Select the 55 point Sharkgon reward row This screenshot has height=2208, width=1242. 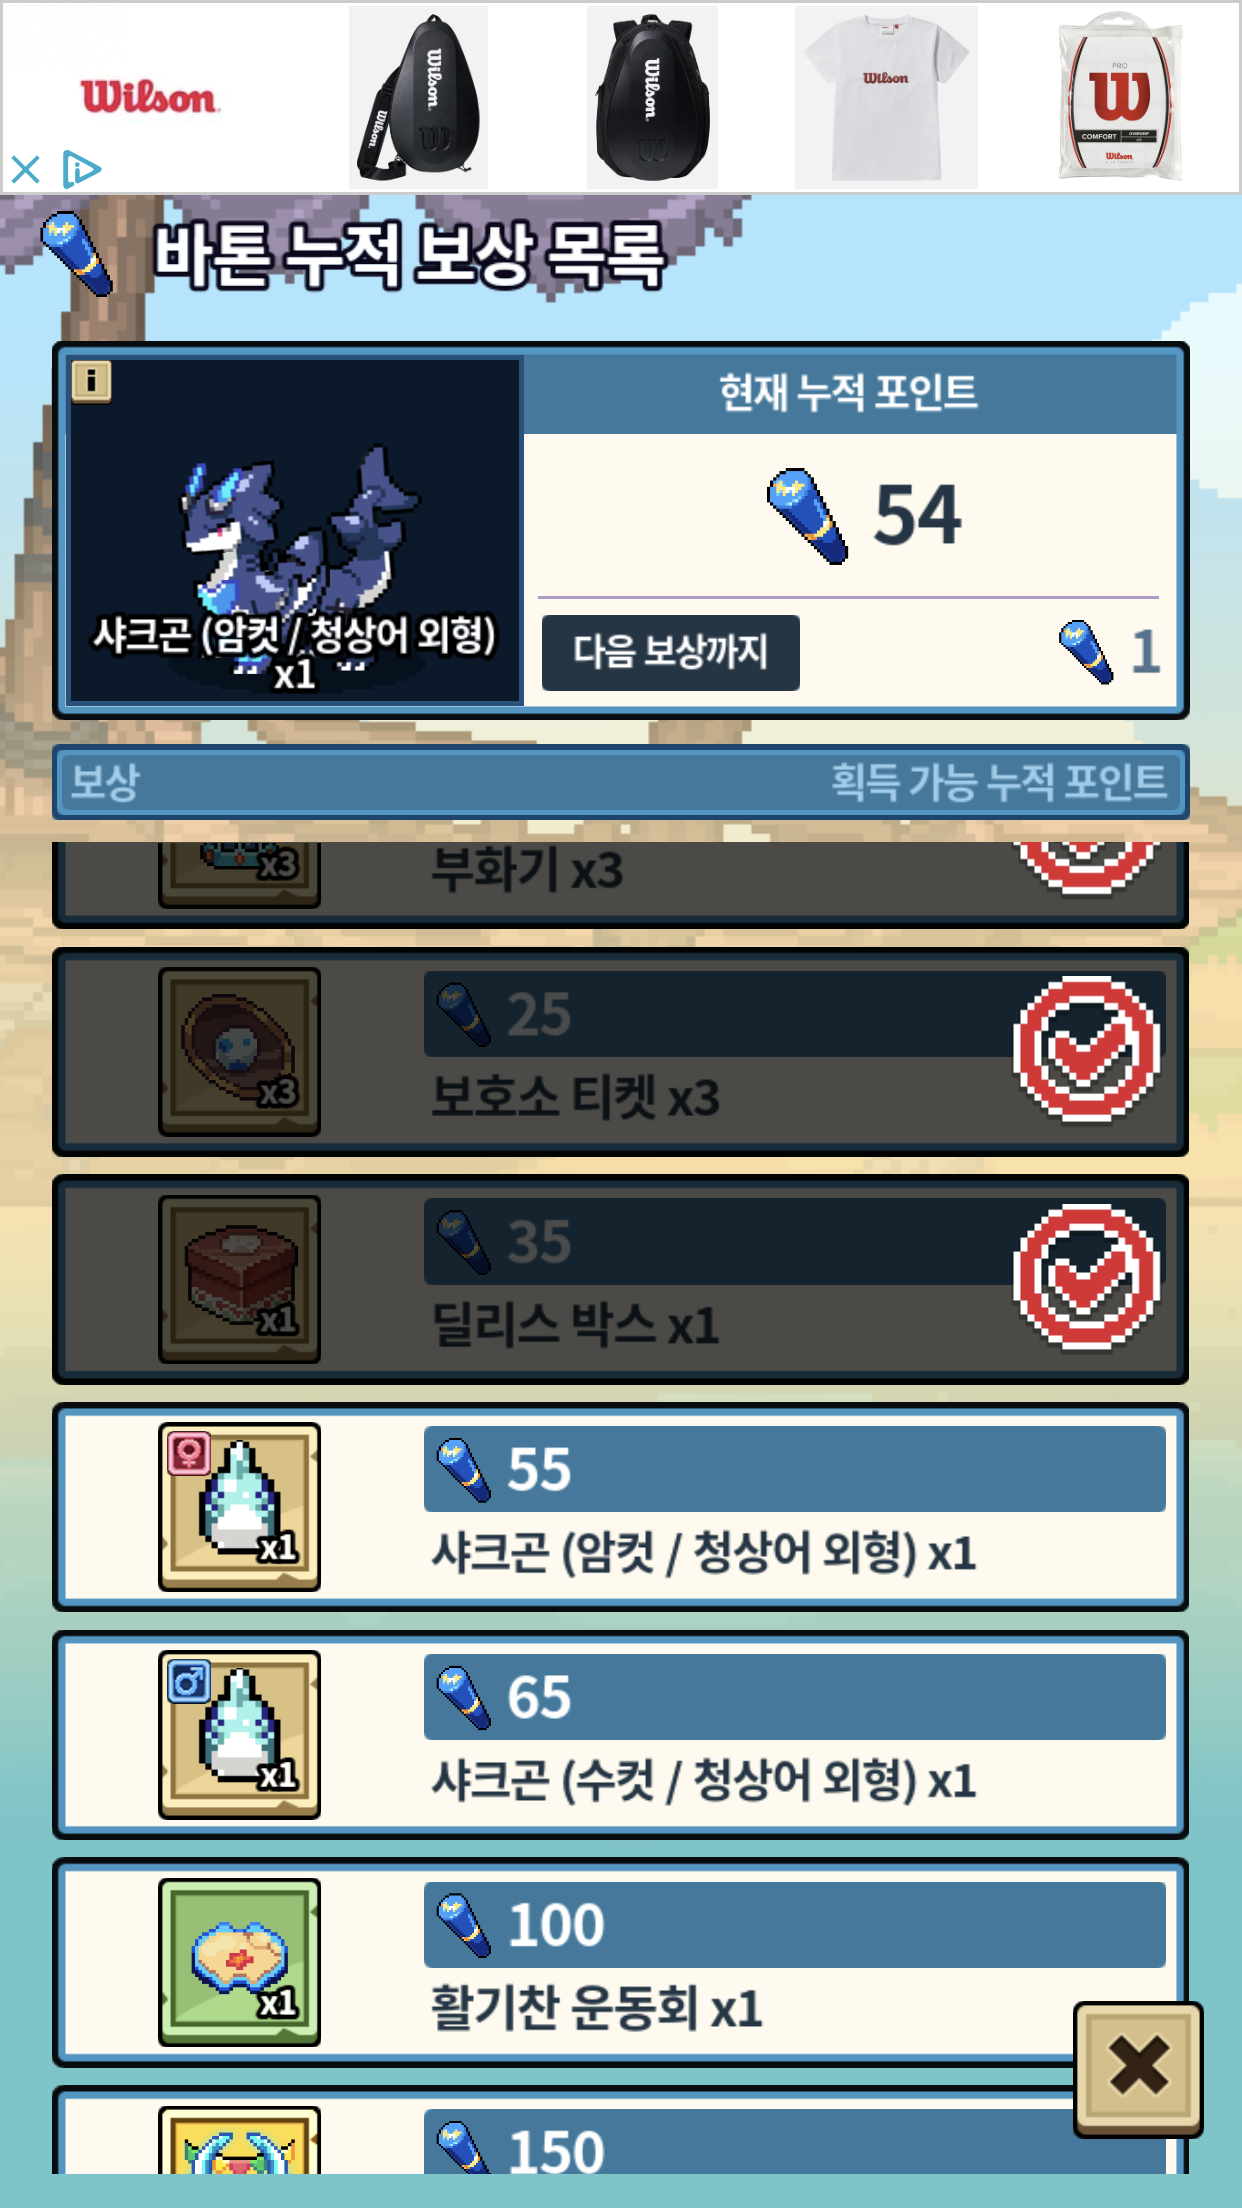(620, 1507)
